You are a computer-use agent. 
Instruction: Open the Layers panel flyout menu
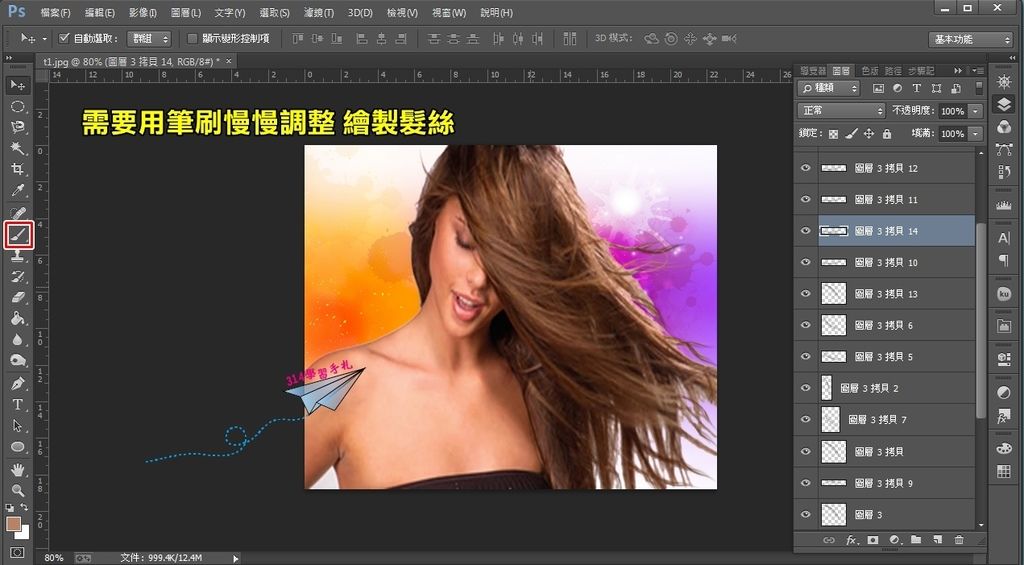point(978,71)
